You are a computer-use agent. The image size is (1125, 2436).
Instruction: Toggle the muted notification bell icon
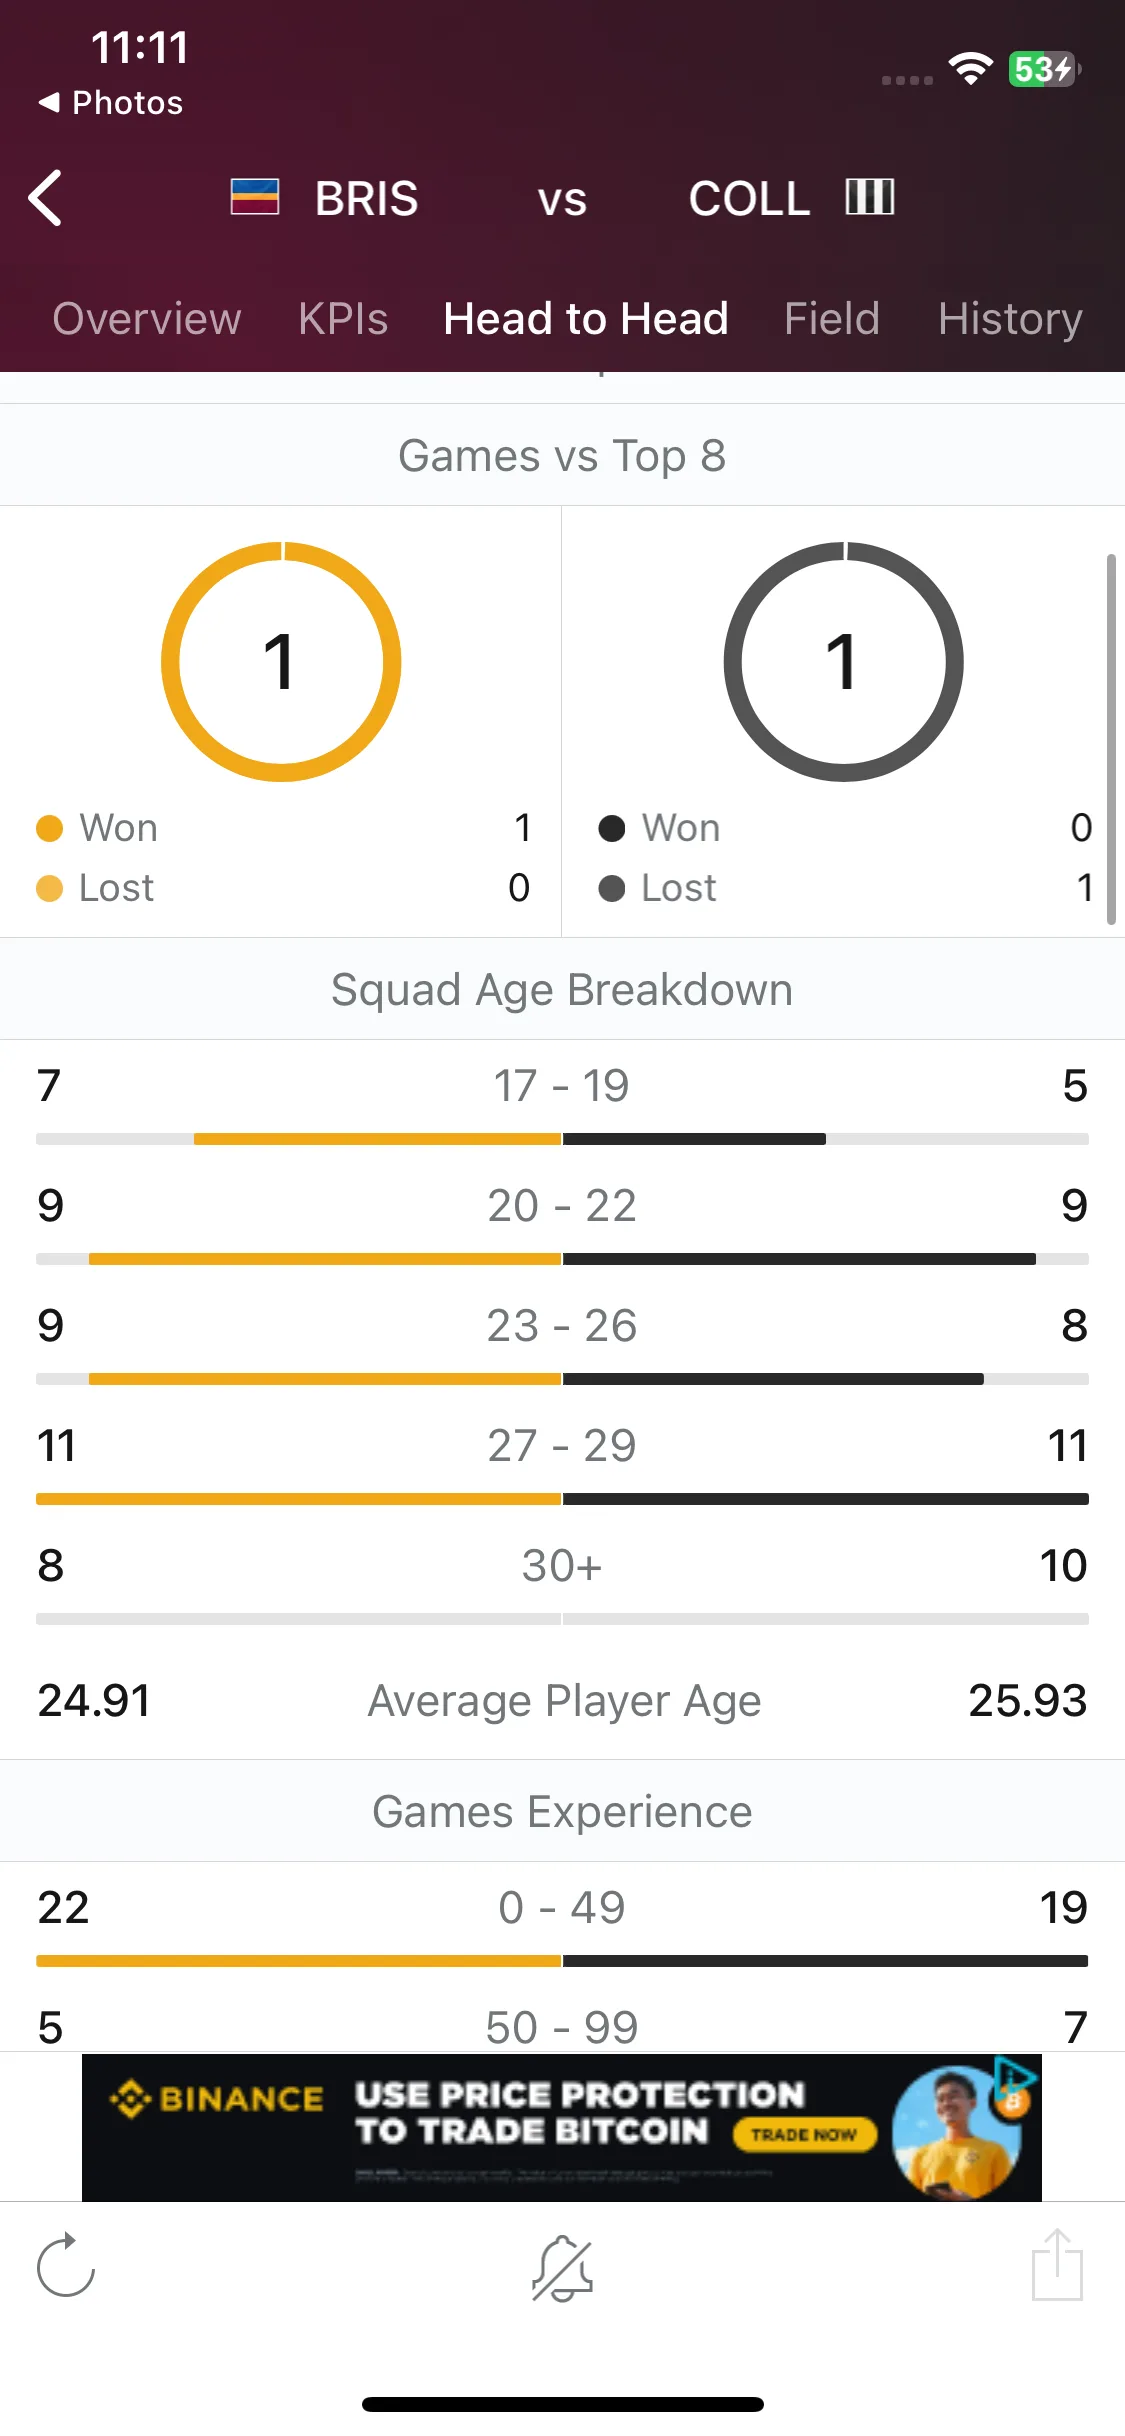click(562, 2267)
